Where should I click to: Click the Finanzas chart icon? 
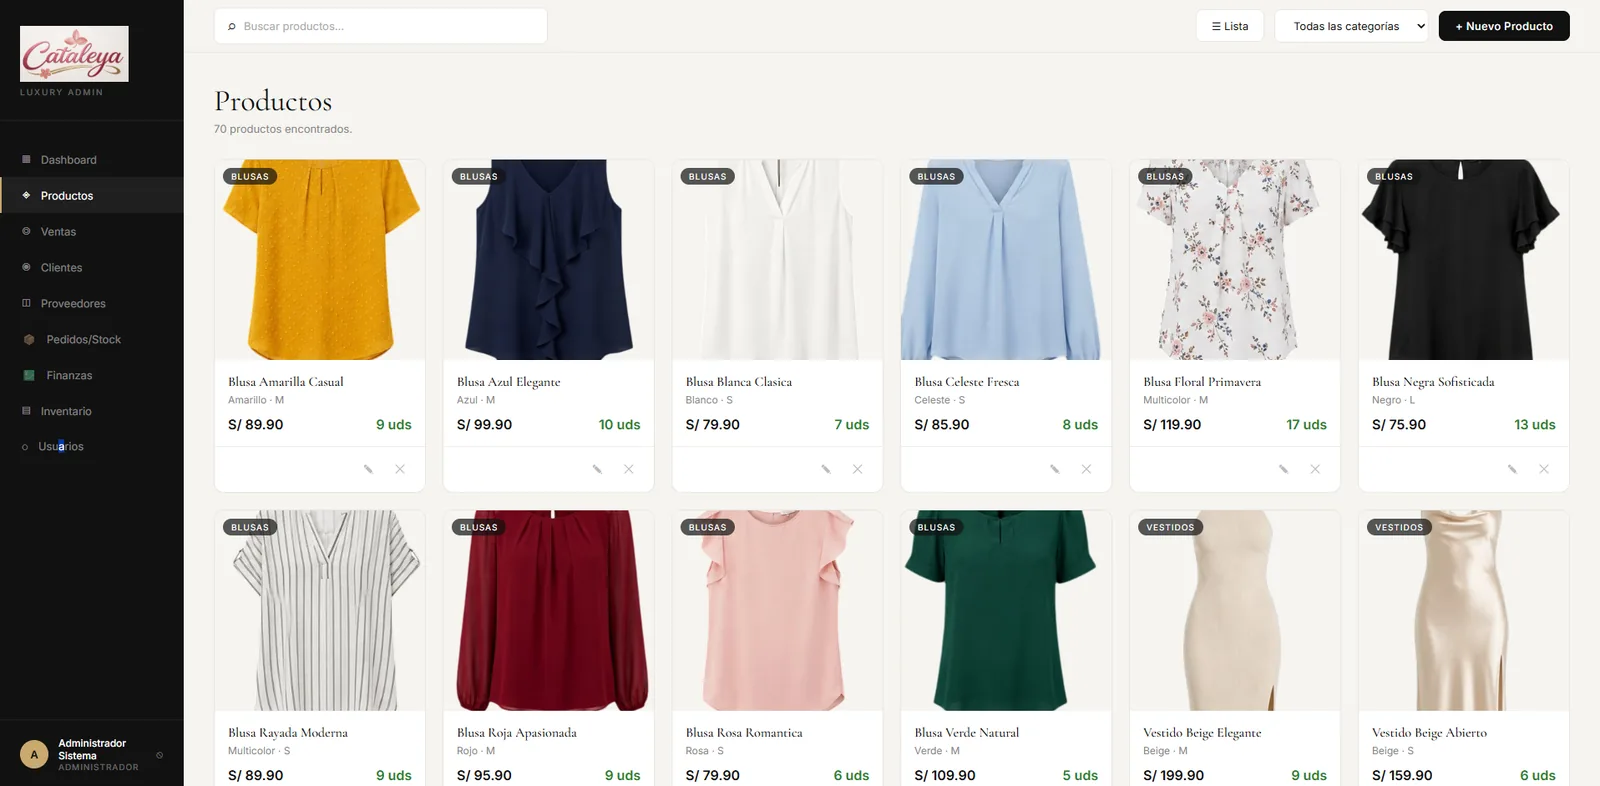[29, 376]
